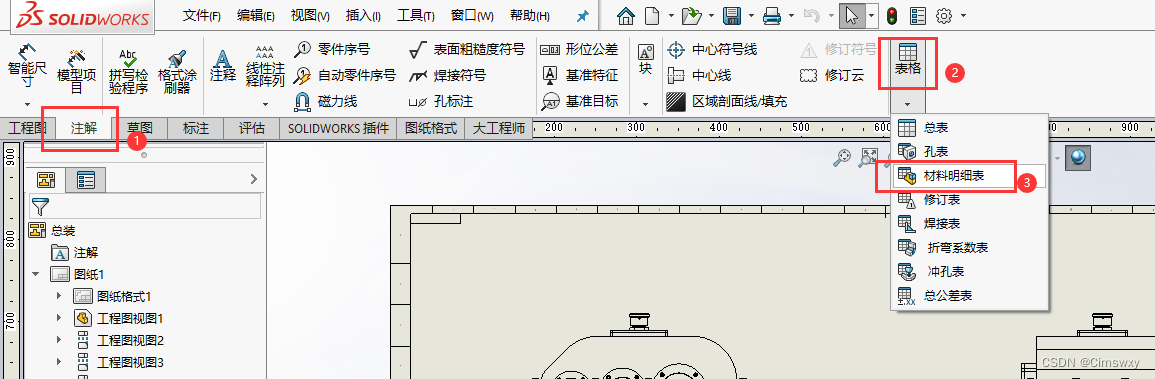Image resolution: width=1155 pixels, height=379 pixels.
Task: Expand panel with the chevron arrow
Action: (253, 179)
